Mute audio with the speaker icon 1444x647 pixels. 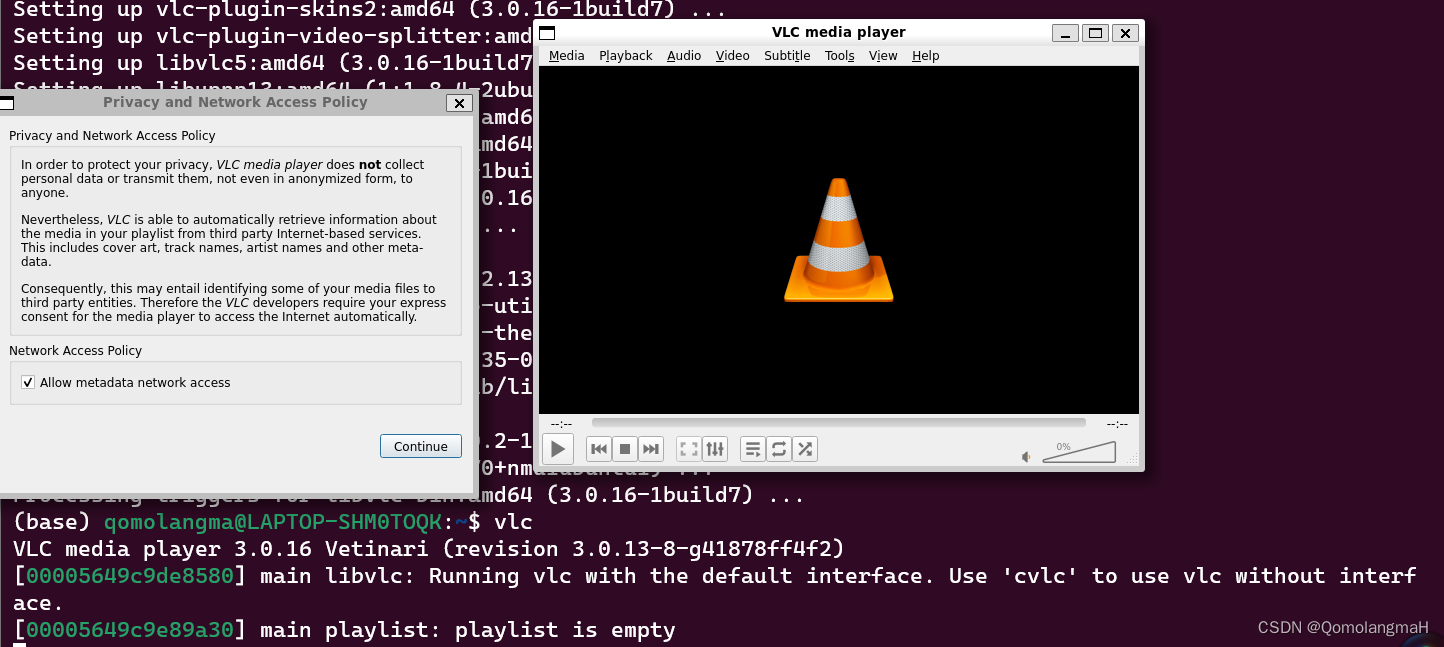coord(1027,457)
